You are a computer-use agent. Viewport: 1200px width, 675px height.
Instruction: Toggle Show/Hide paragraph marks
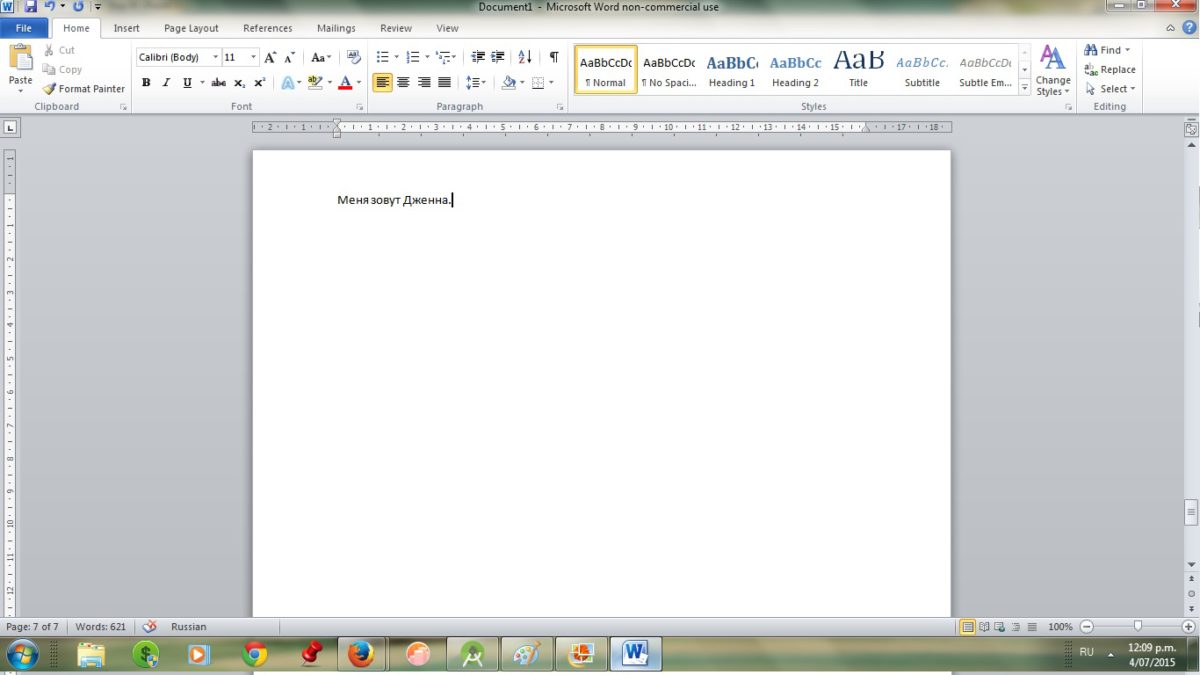pyautogui.click(x=554, y=58)
